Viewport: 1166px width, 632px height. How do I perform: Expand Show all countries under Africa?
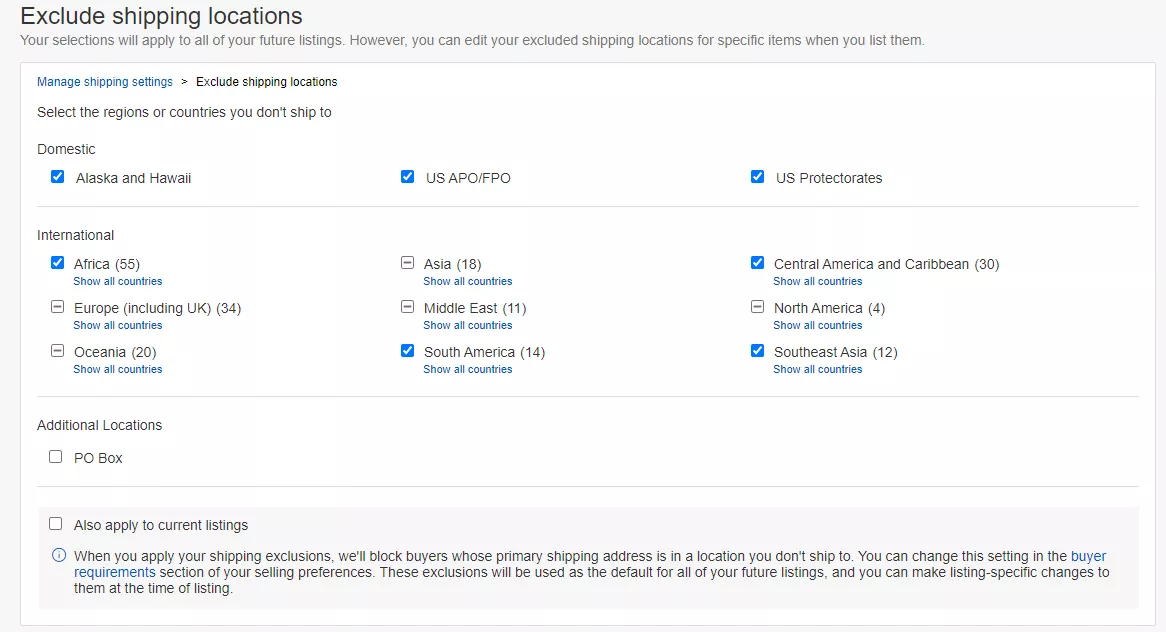[117, 282]
